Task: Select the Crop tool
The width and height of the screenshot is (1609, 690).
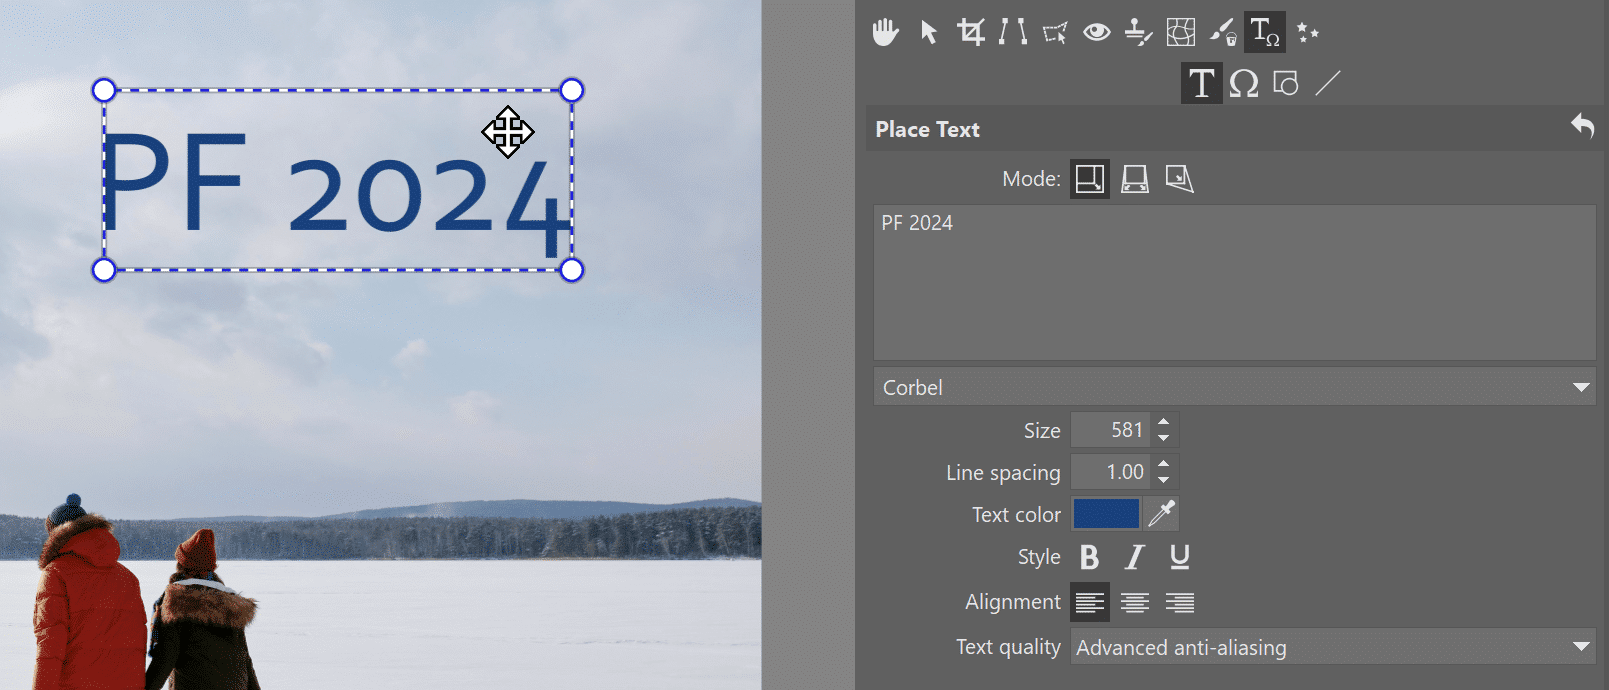Action: [970, 33]
